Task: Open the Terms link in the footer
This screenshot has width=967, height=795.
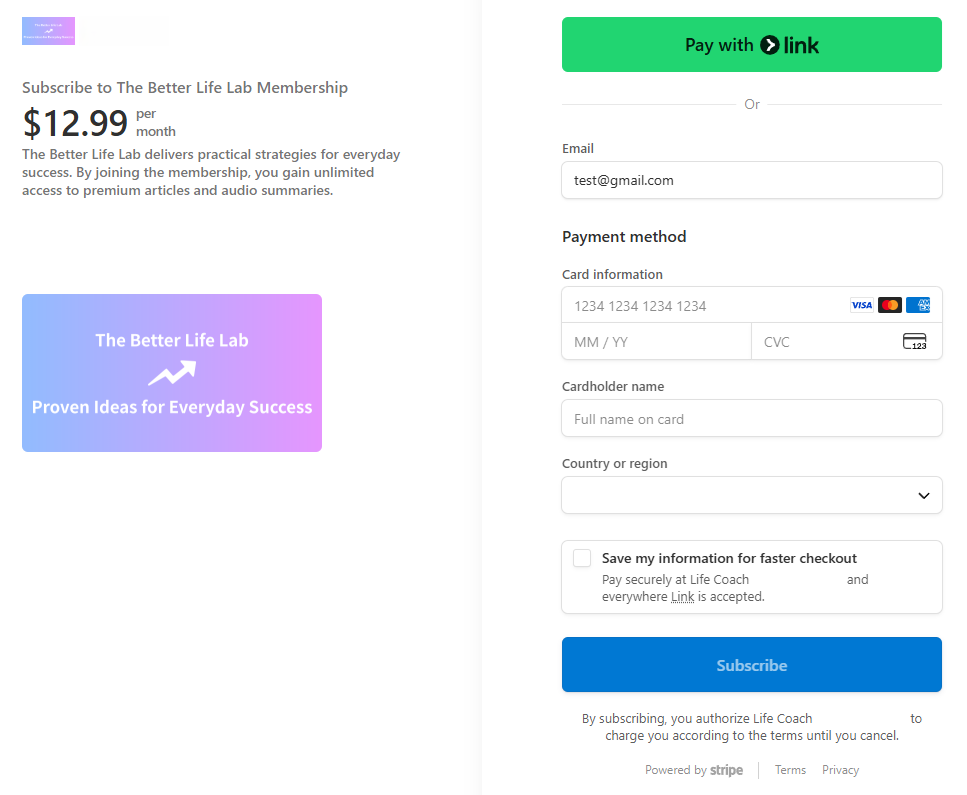Action: pos(790,770)
